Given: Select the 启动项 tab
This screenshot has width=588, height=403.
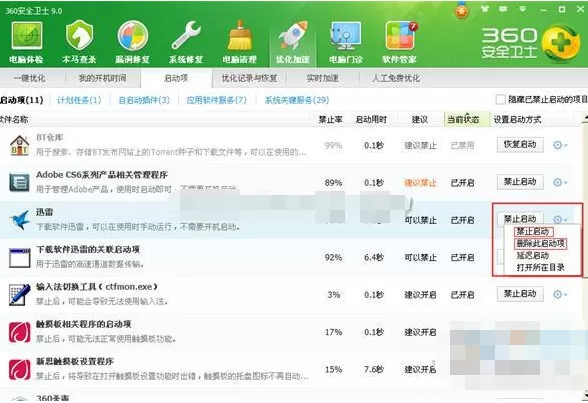Looking at the screenshot, I should coord(176,78).
